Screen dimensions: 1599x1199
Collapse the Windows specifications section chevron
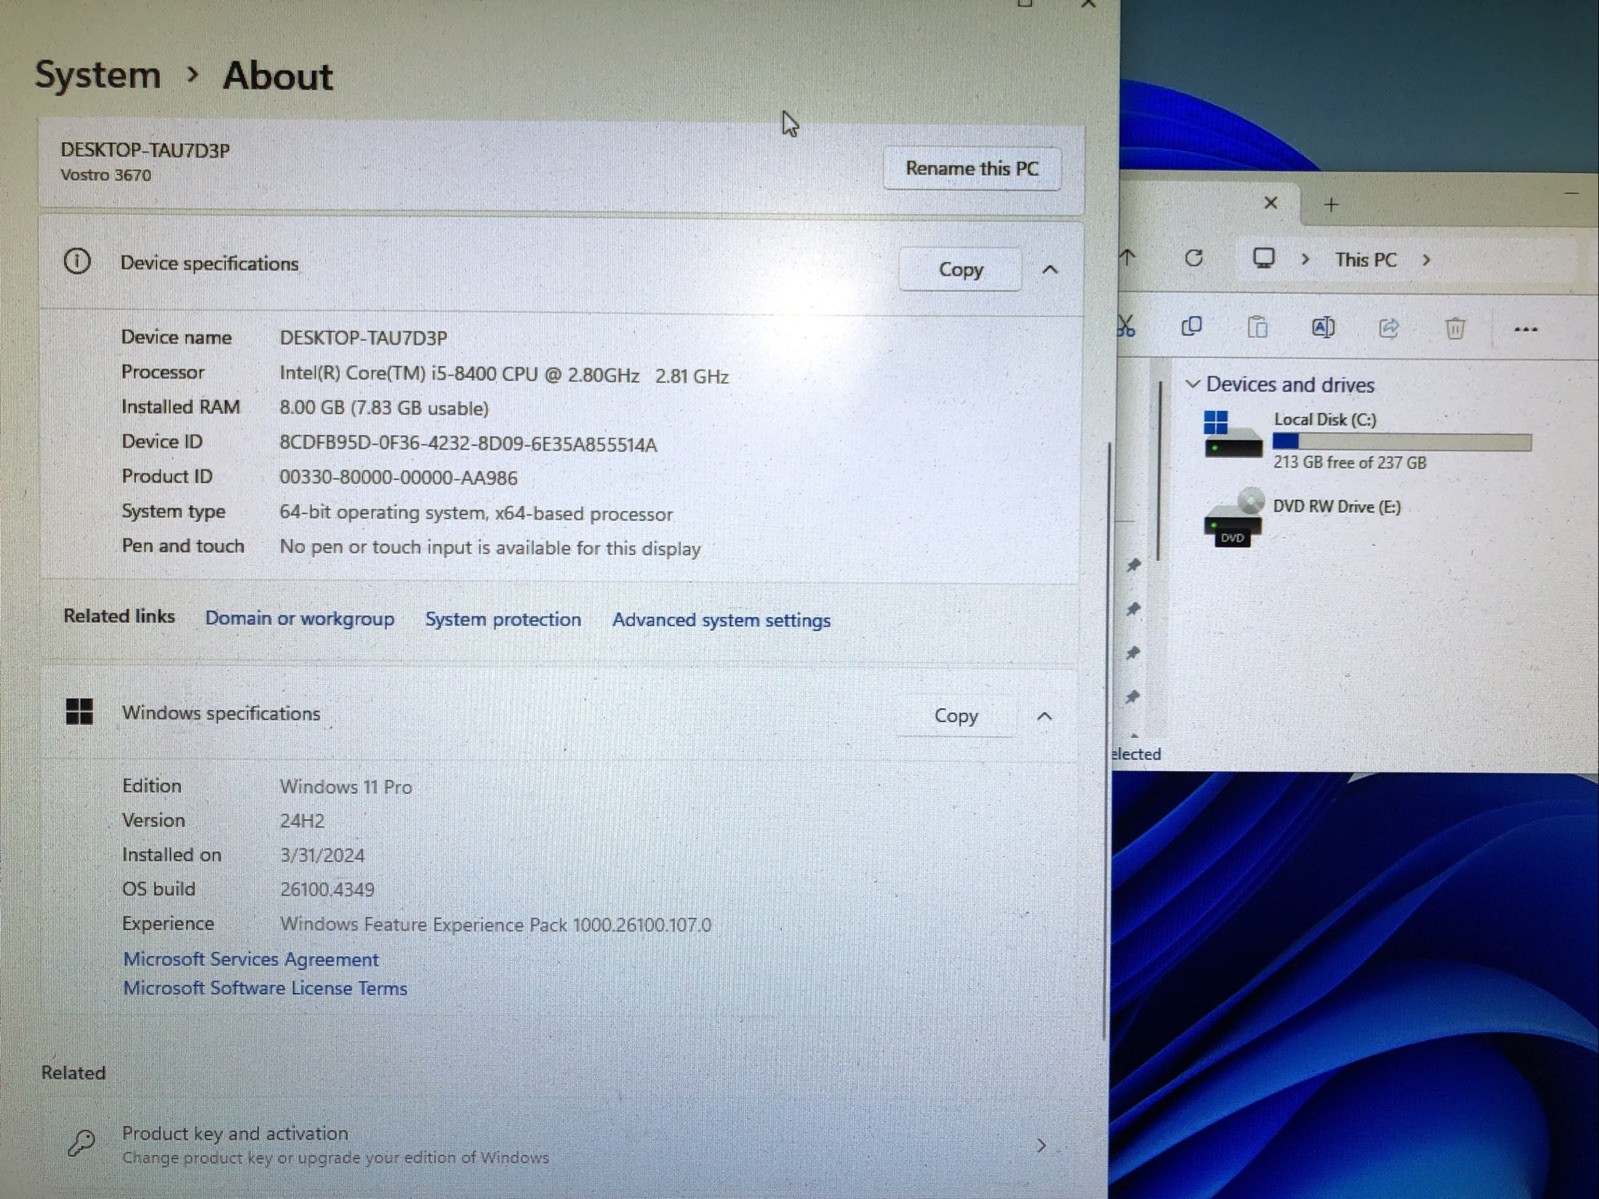pos(1044,716)
